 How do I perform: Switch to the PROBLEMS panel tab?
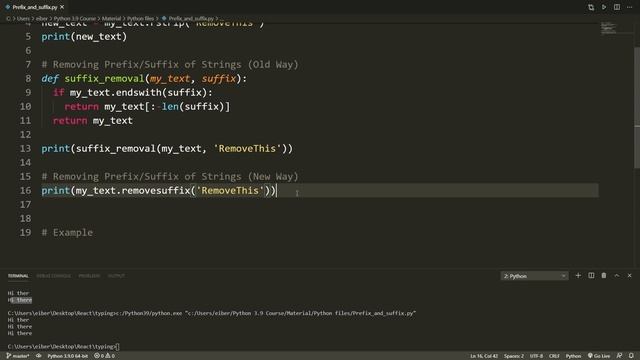coord(89,276)
